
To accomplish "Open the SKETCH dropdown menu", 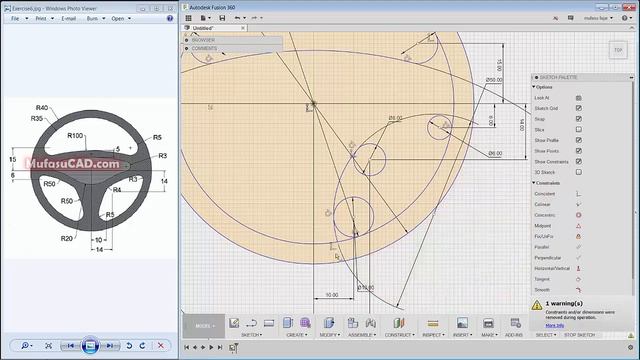I will coord(251,335).
